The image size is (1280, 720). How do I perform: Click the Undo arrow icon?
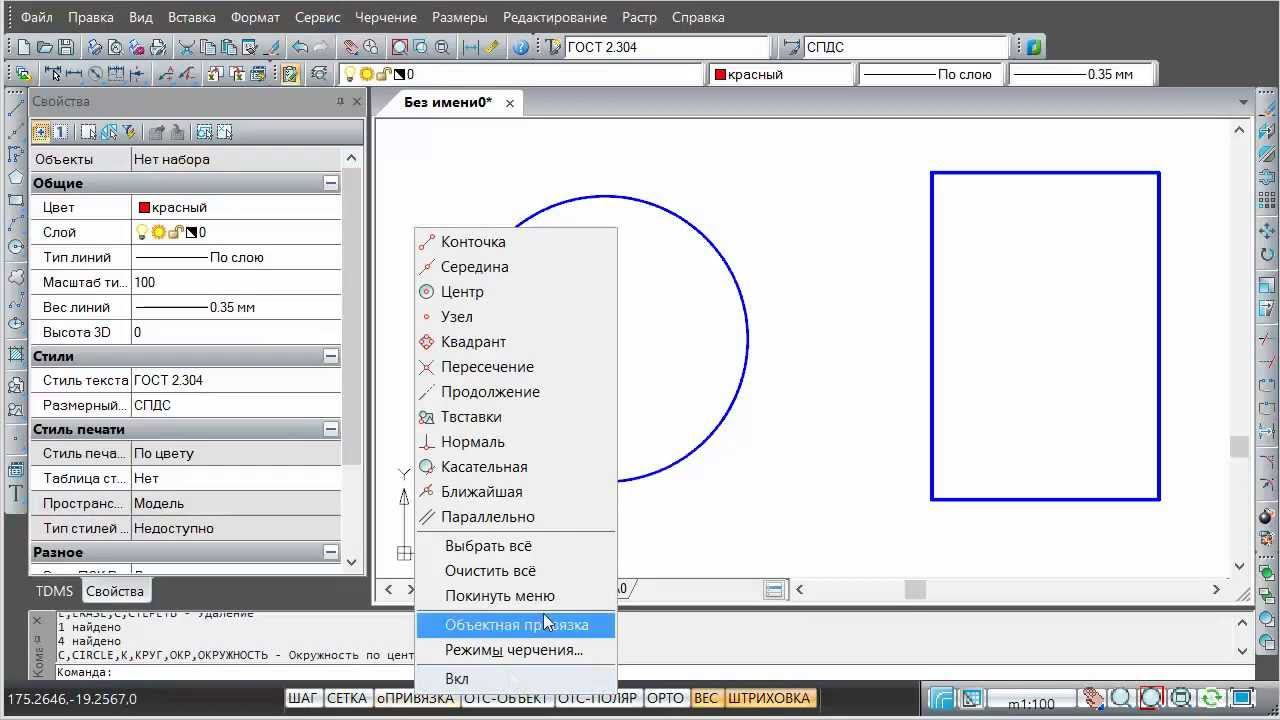pyautogui.click(x=299, y=47)
